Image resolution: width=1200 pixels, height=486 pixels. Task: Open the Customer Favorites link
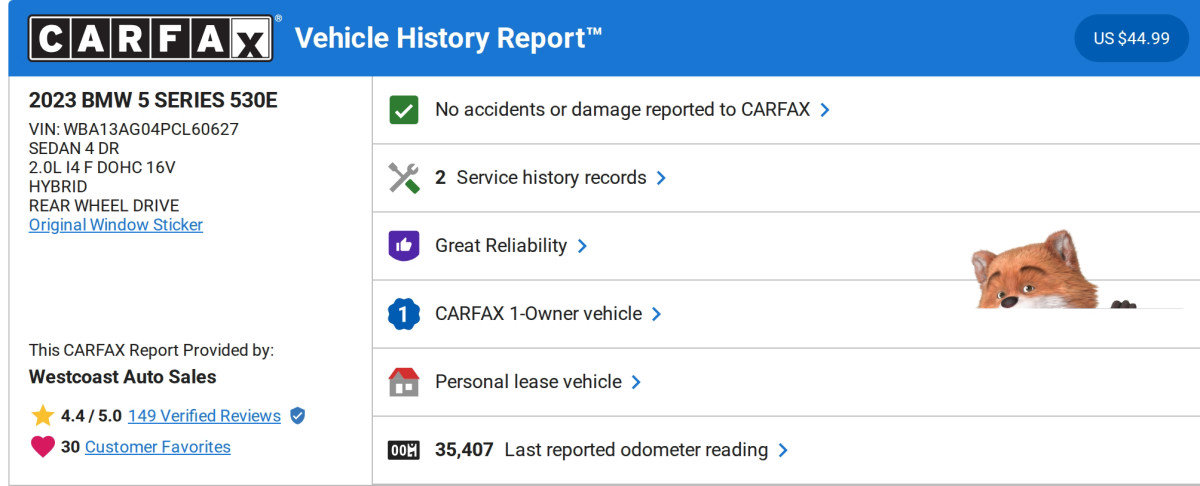(158, 447)
